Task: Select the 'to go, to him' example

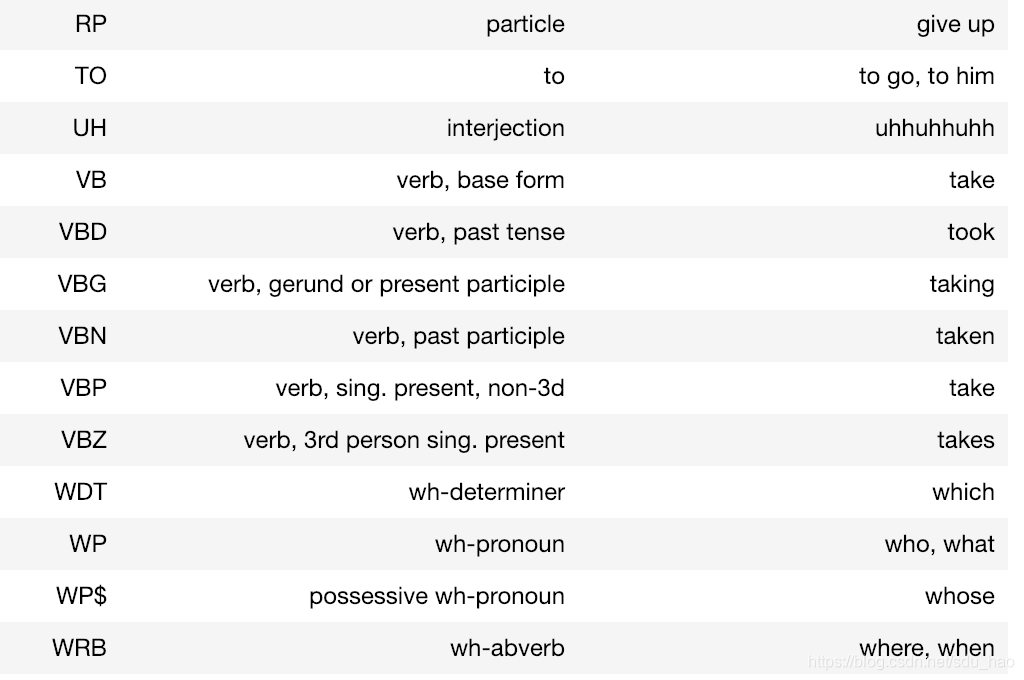Action: (927, 76)
